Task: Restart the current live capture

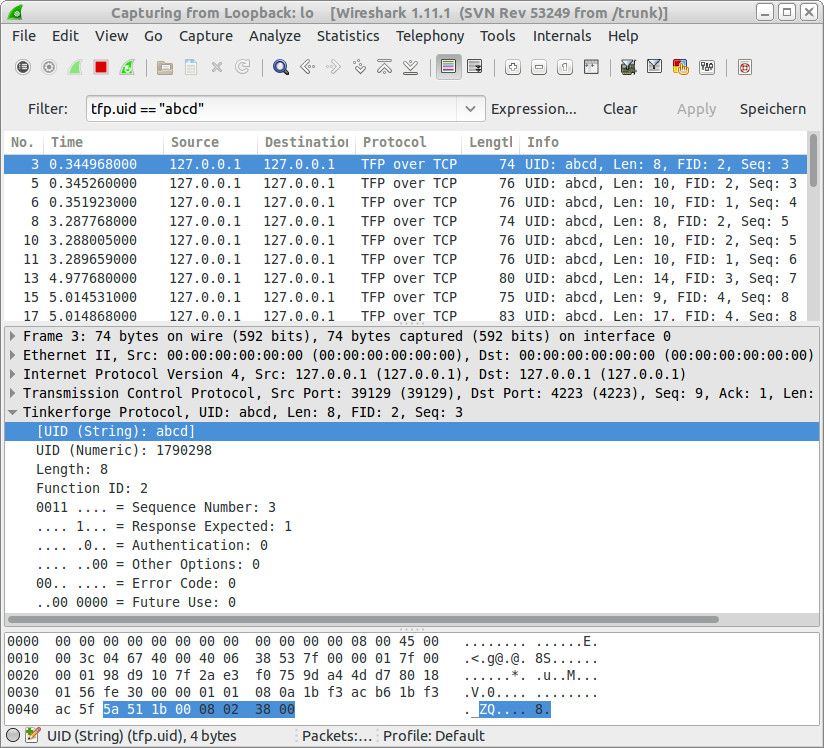Action: click(127, 68)
